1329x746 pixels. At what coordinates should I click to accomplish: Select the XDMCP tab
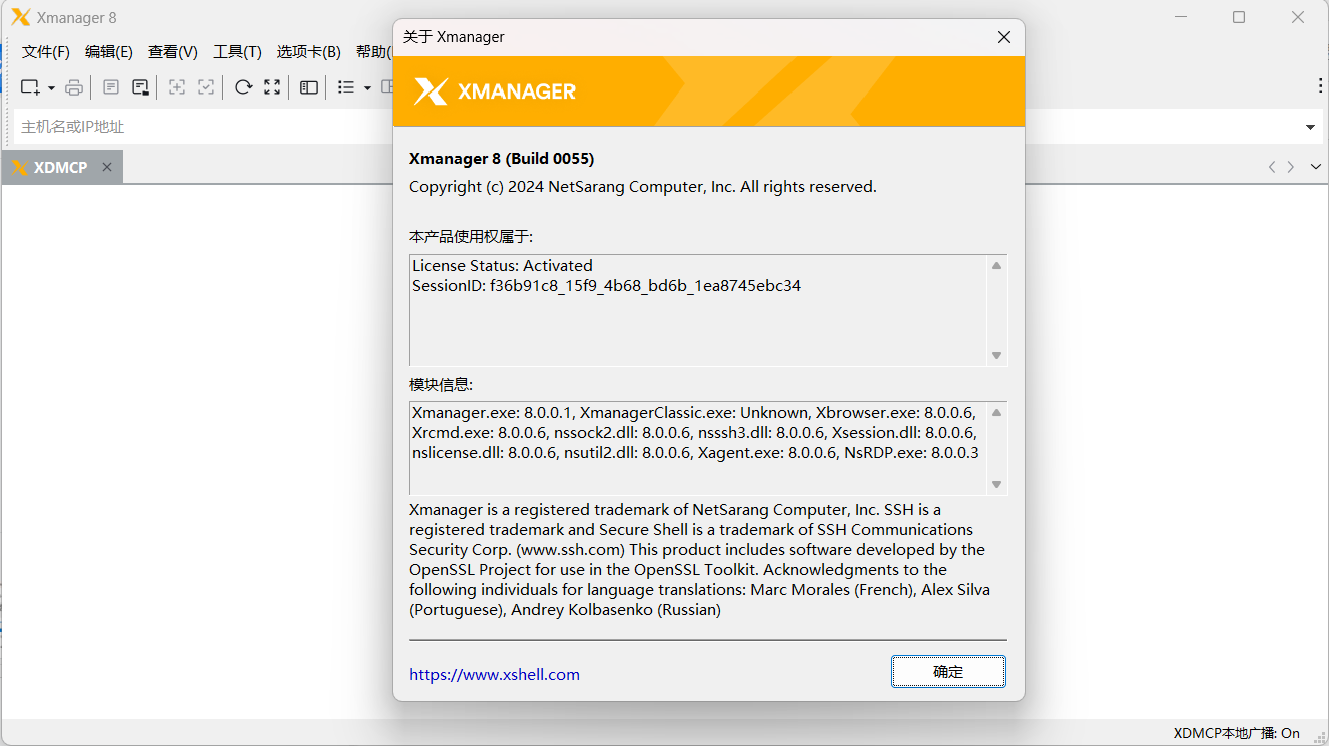[61, 167]
